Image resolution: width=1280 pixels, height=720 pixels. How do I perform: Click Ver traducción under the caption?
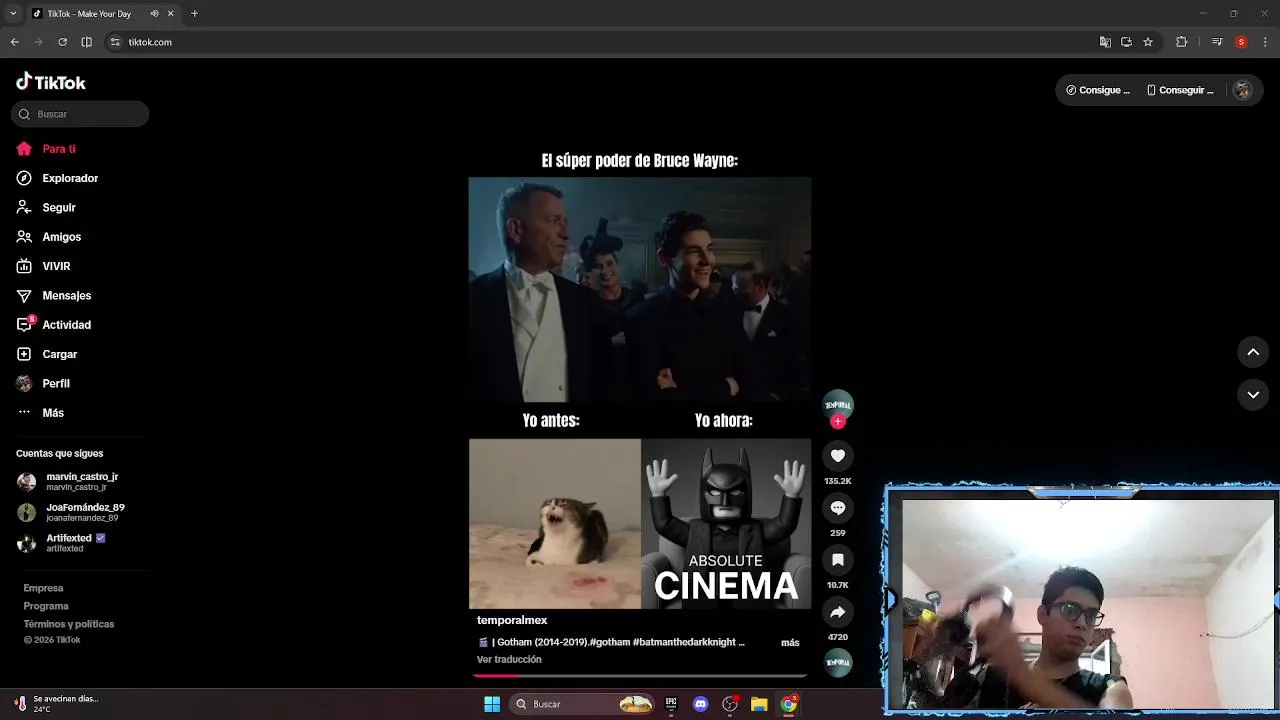509,660
